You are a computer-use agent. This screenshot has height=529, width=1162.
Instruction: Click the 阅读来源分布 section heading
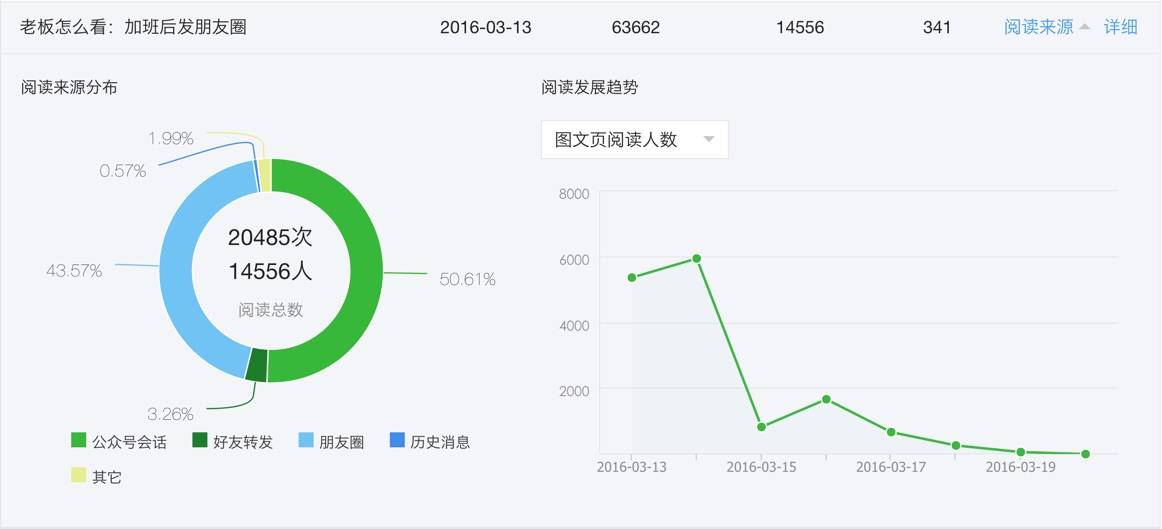click(69, 87)
